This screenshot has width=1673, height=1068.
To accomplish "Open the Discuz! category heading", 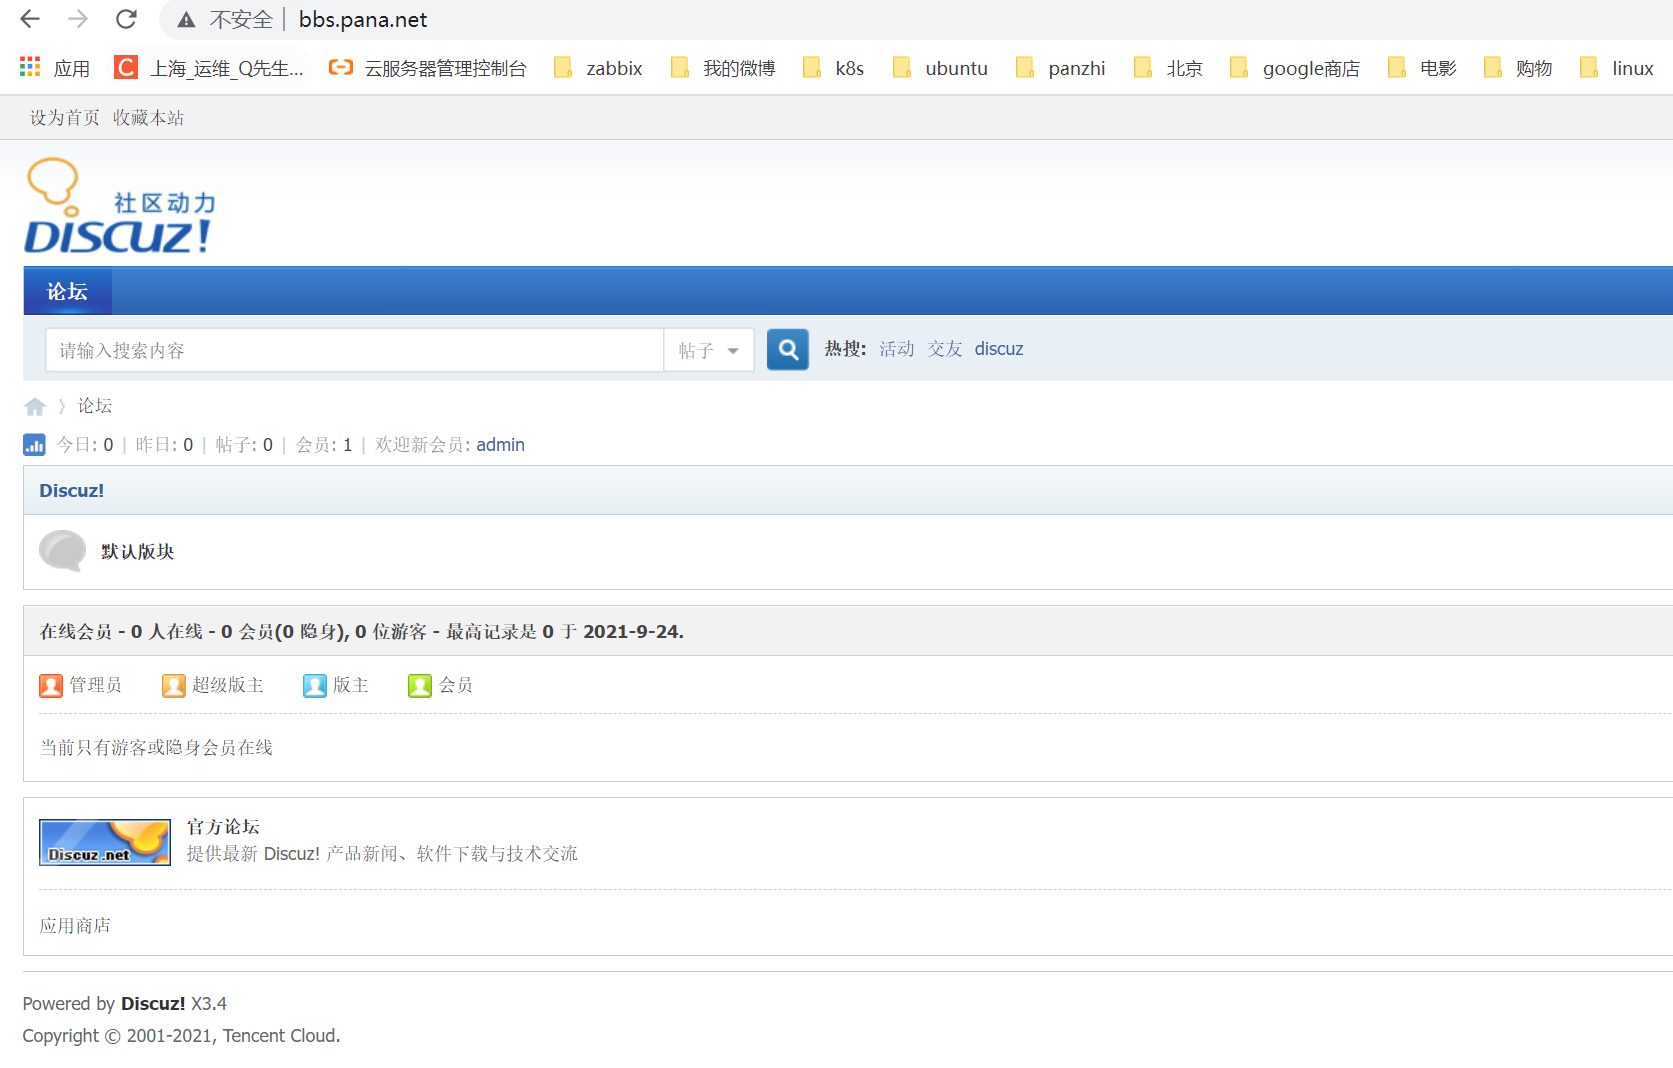I will tap(72, 491).
